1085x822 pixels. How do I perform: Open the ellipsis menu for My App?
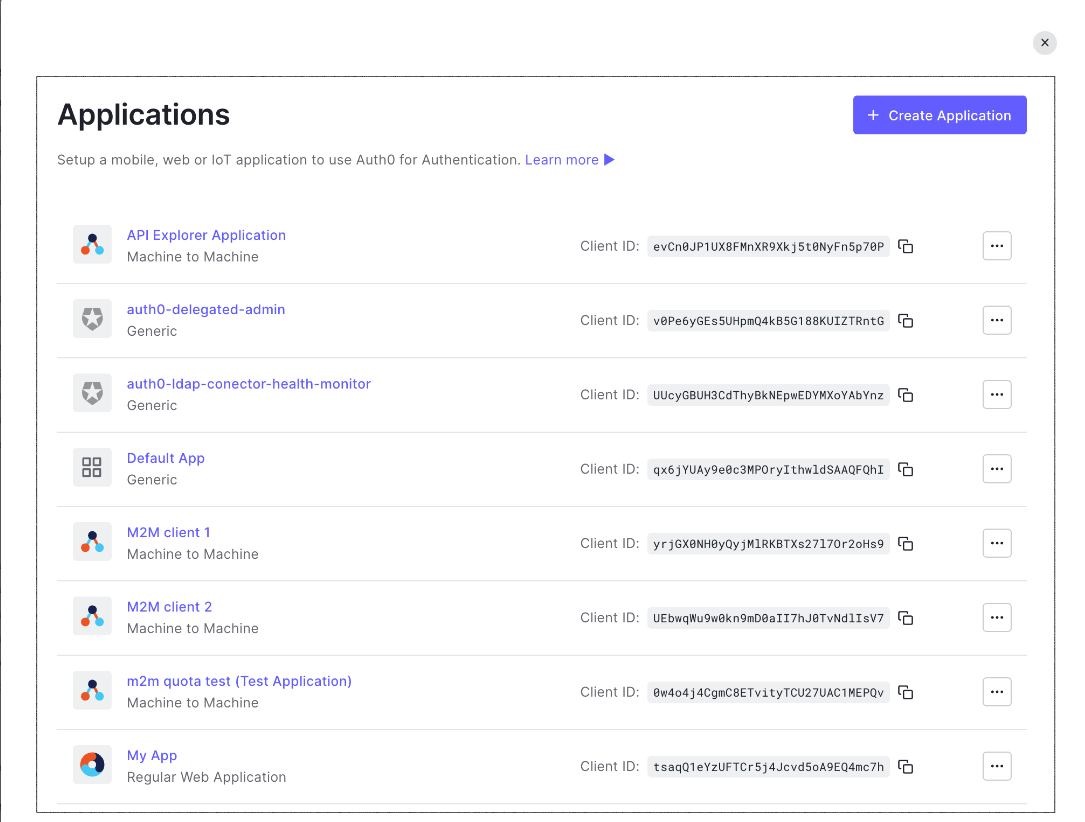tap(996, 767)
